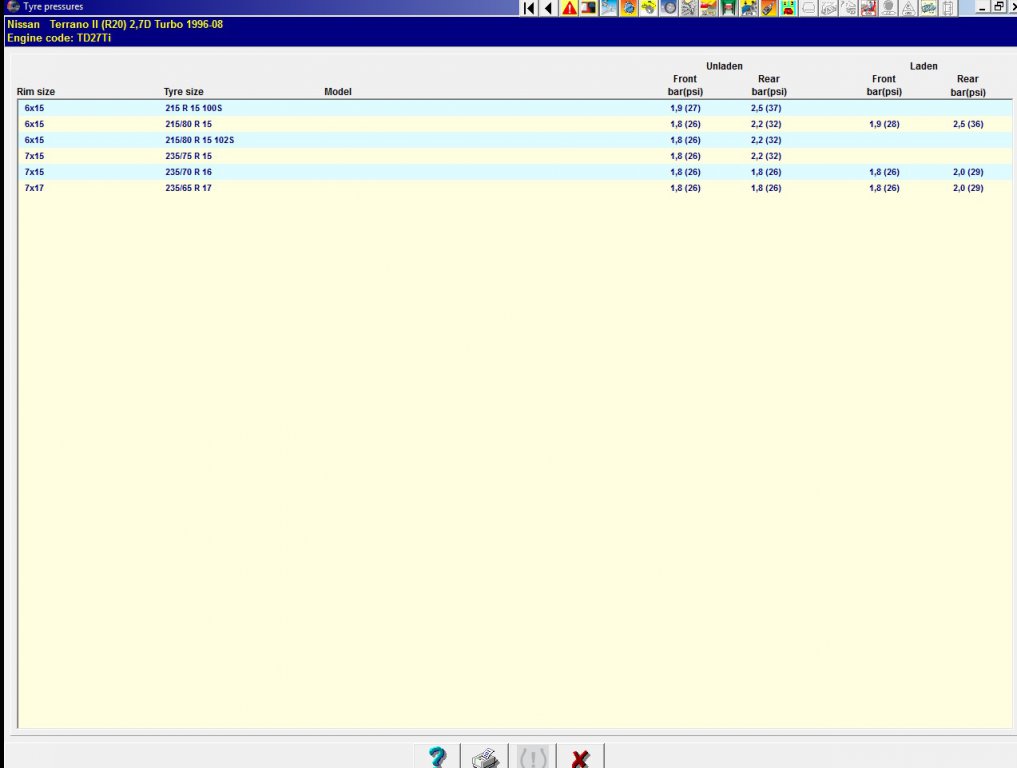Restore down the window
Screen dimensions: 1017x768
click(x=998, y=7)
